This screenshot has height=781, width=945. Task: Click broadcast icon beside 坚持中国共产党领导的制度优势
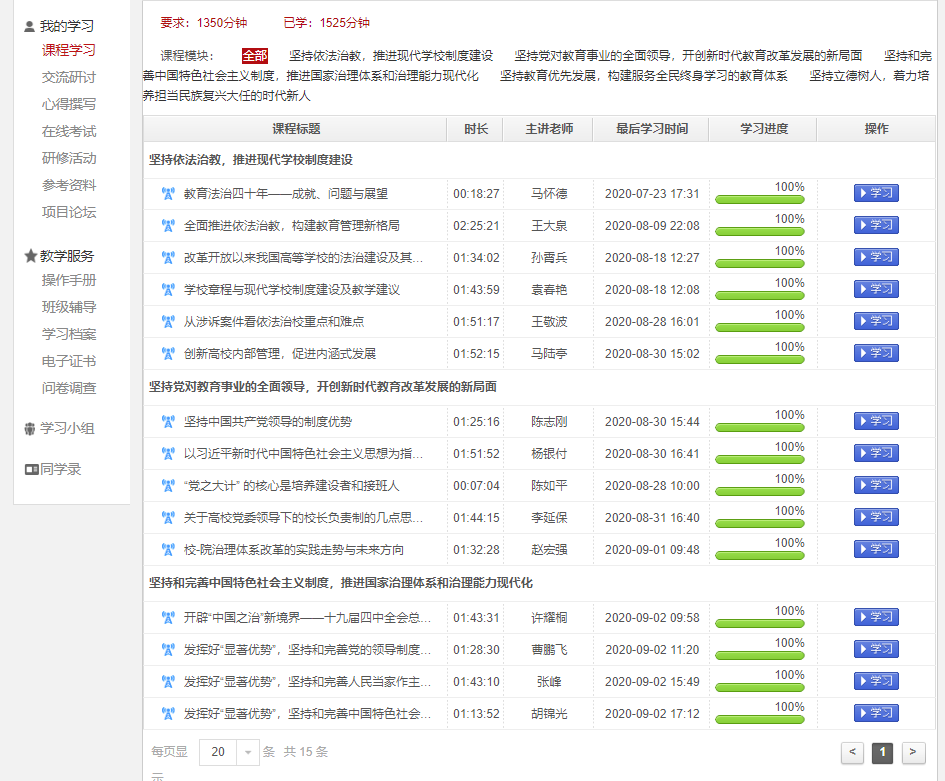click(x=168, y=422)
